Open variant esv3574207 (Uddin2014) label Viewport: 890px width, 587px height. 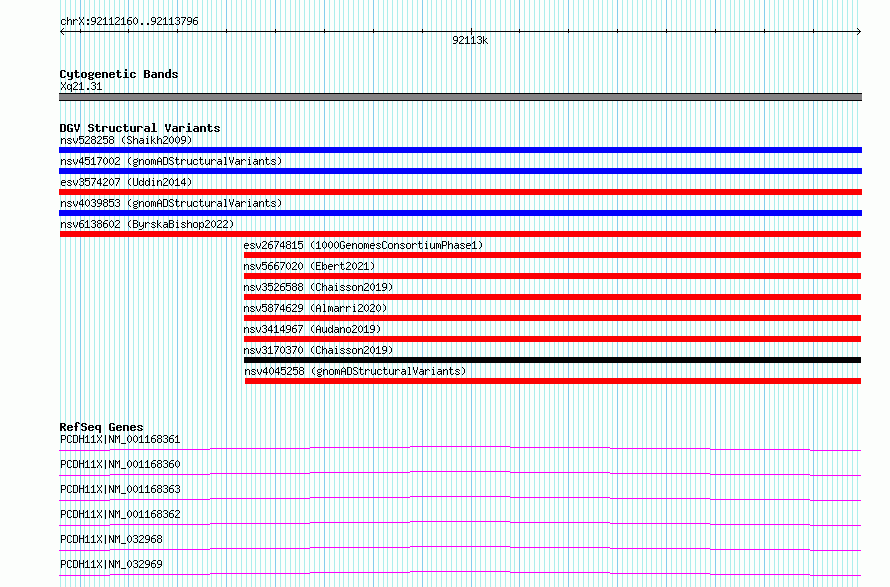tap(126, 182)
